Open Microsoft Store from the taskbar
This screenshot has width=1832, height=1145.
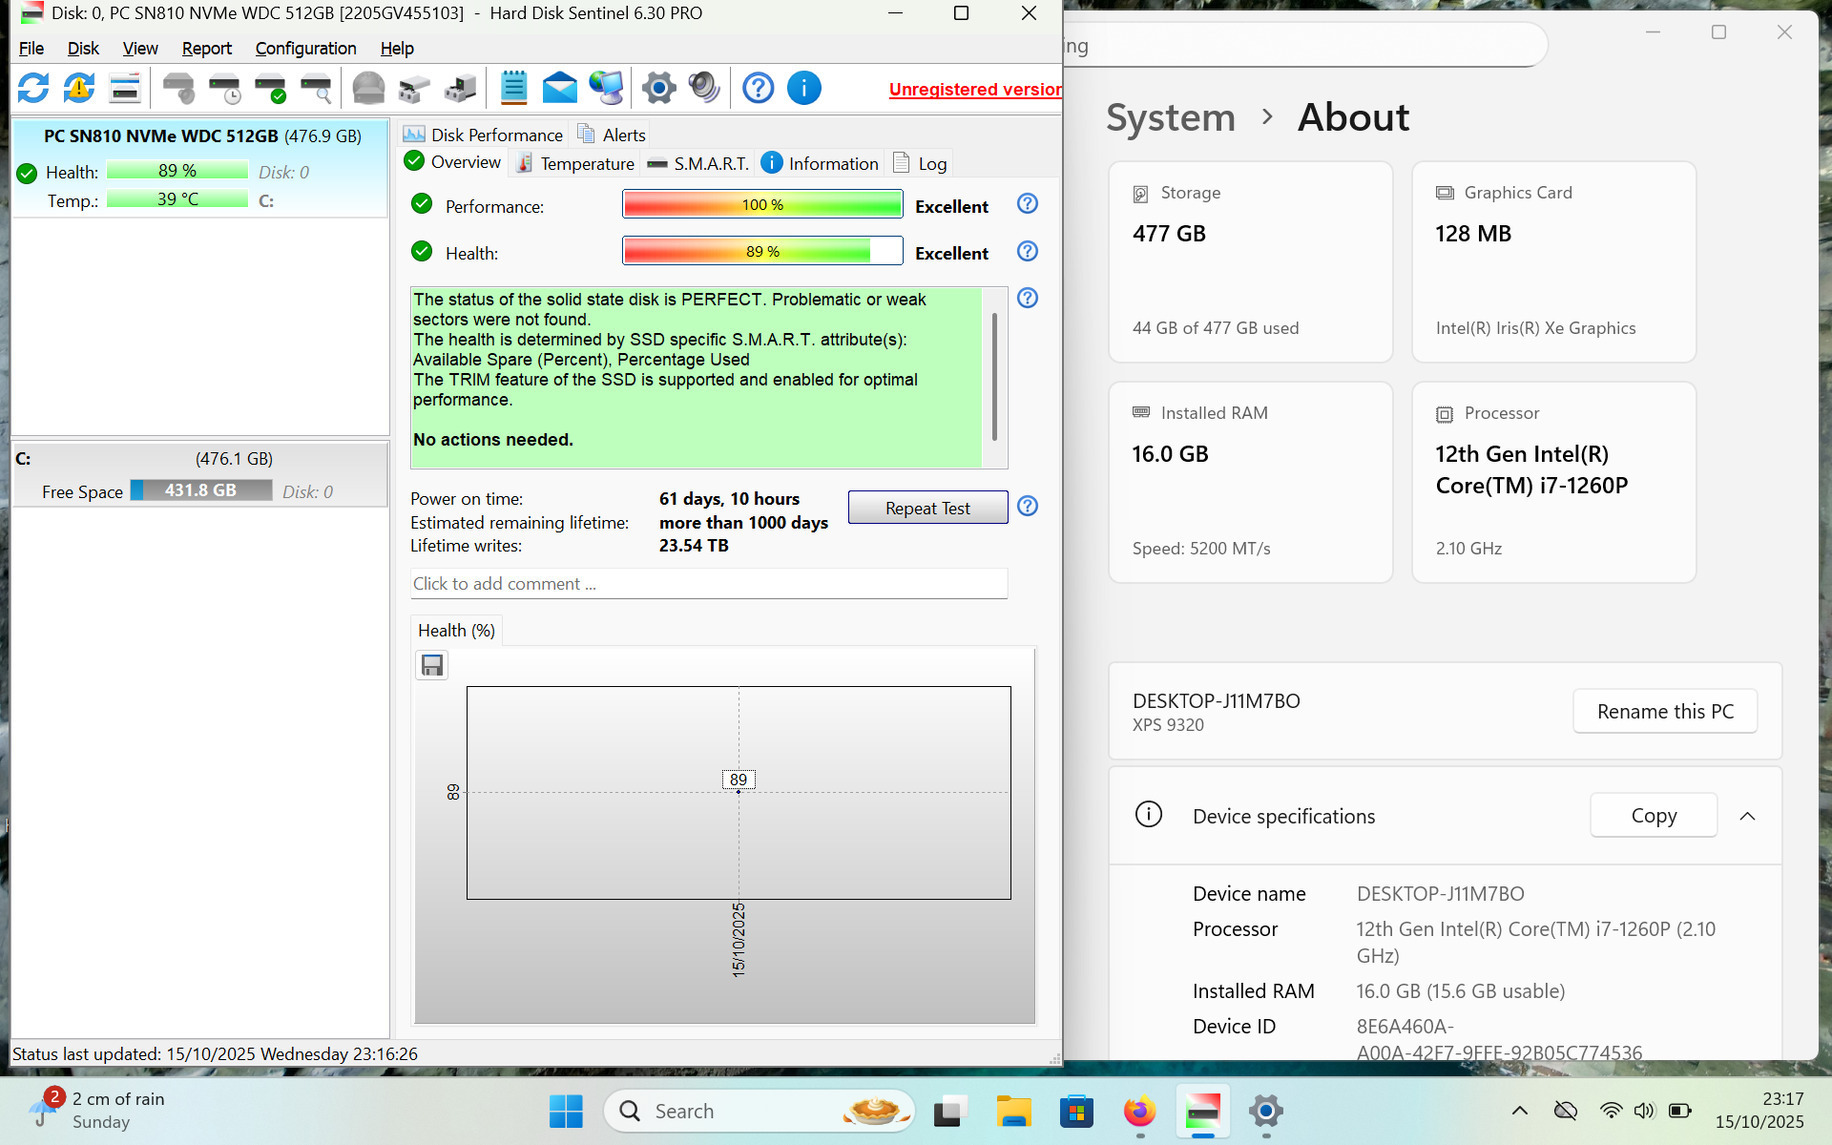[1077, 1111]
